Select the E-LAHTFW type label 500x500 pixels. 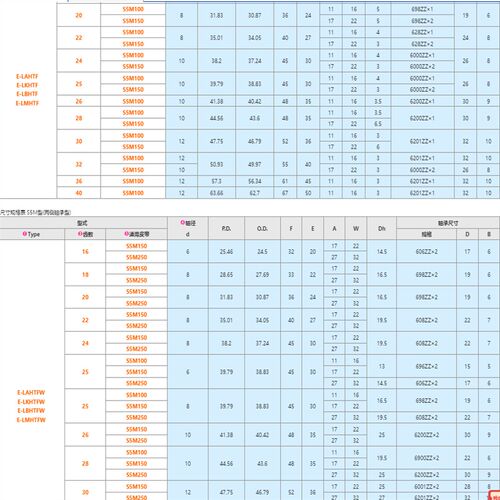[31, 393]
